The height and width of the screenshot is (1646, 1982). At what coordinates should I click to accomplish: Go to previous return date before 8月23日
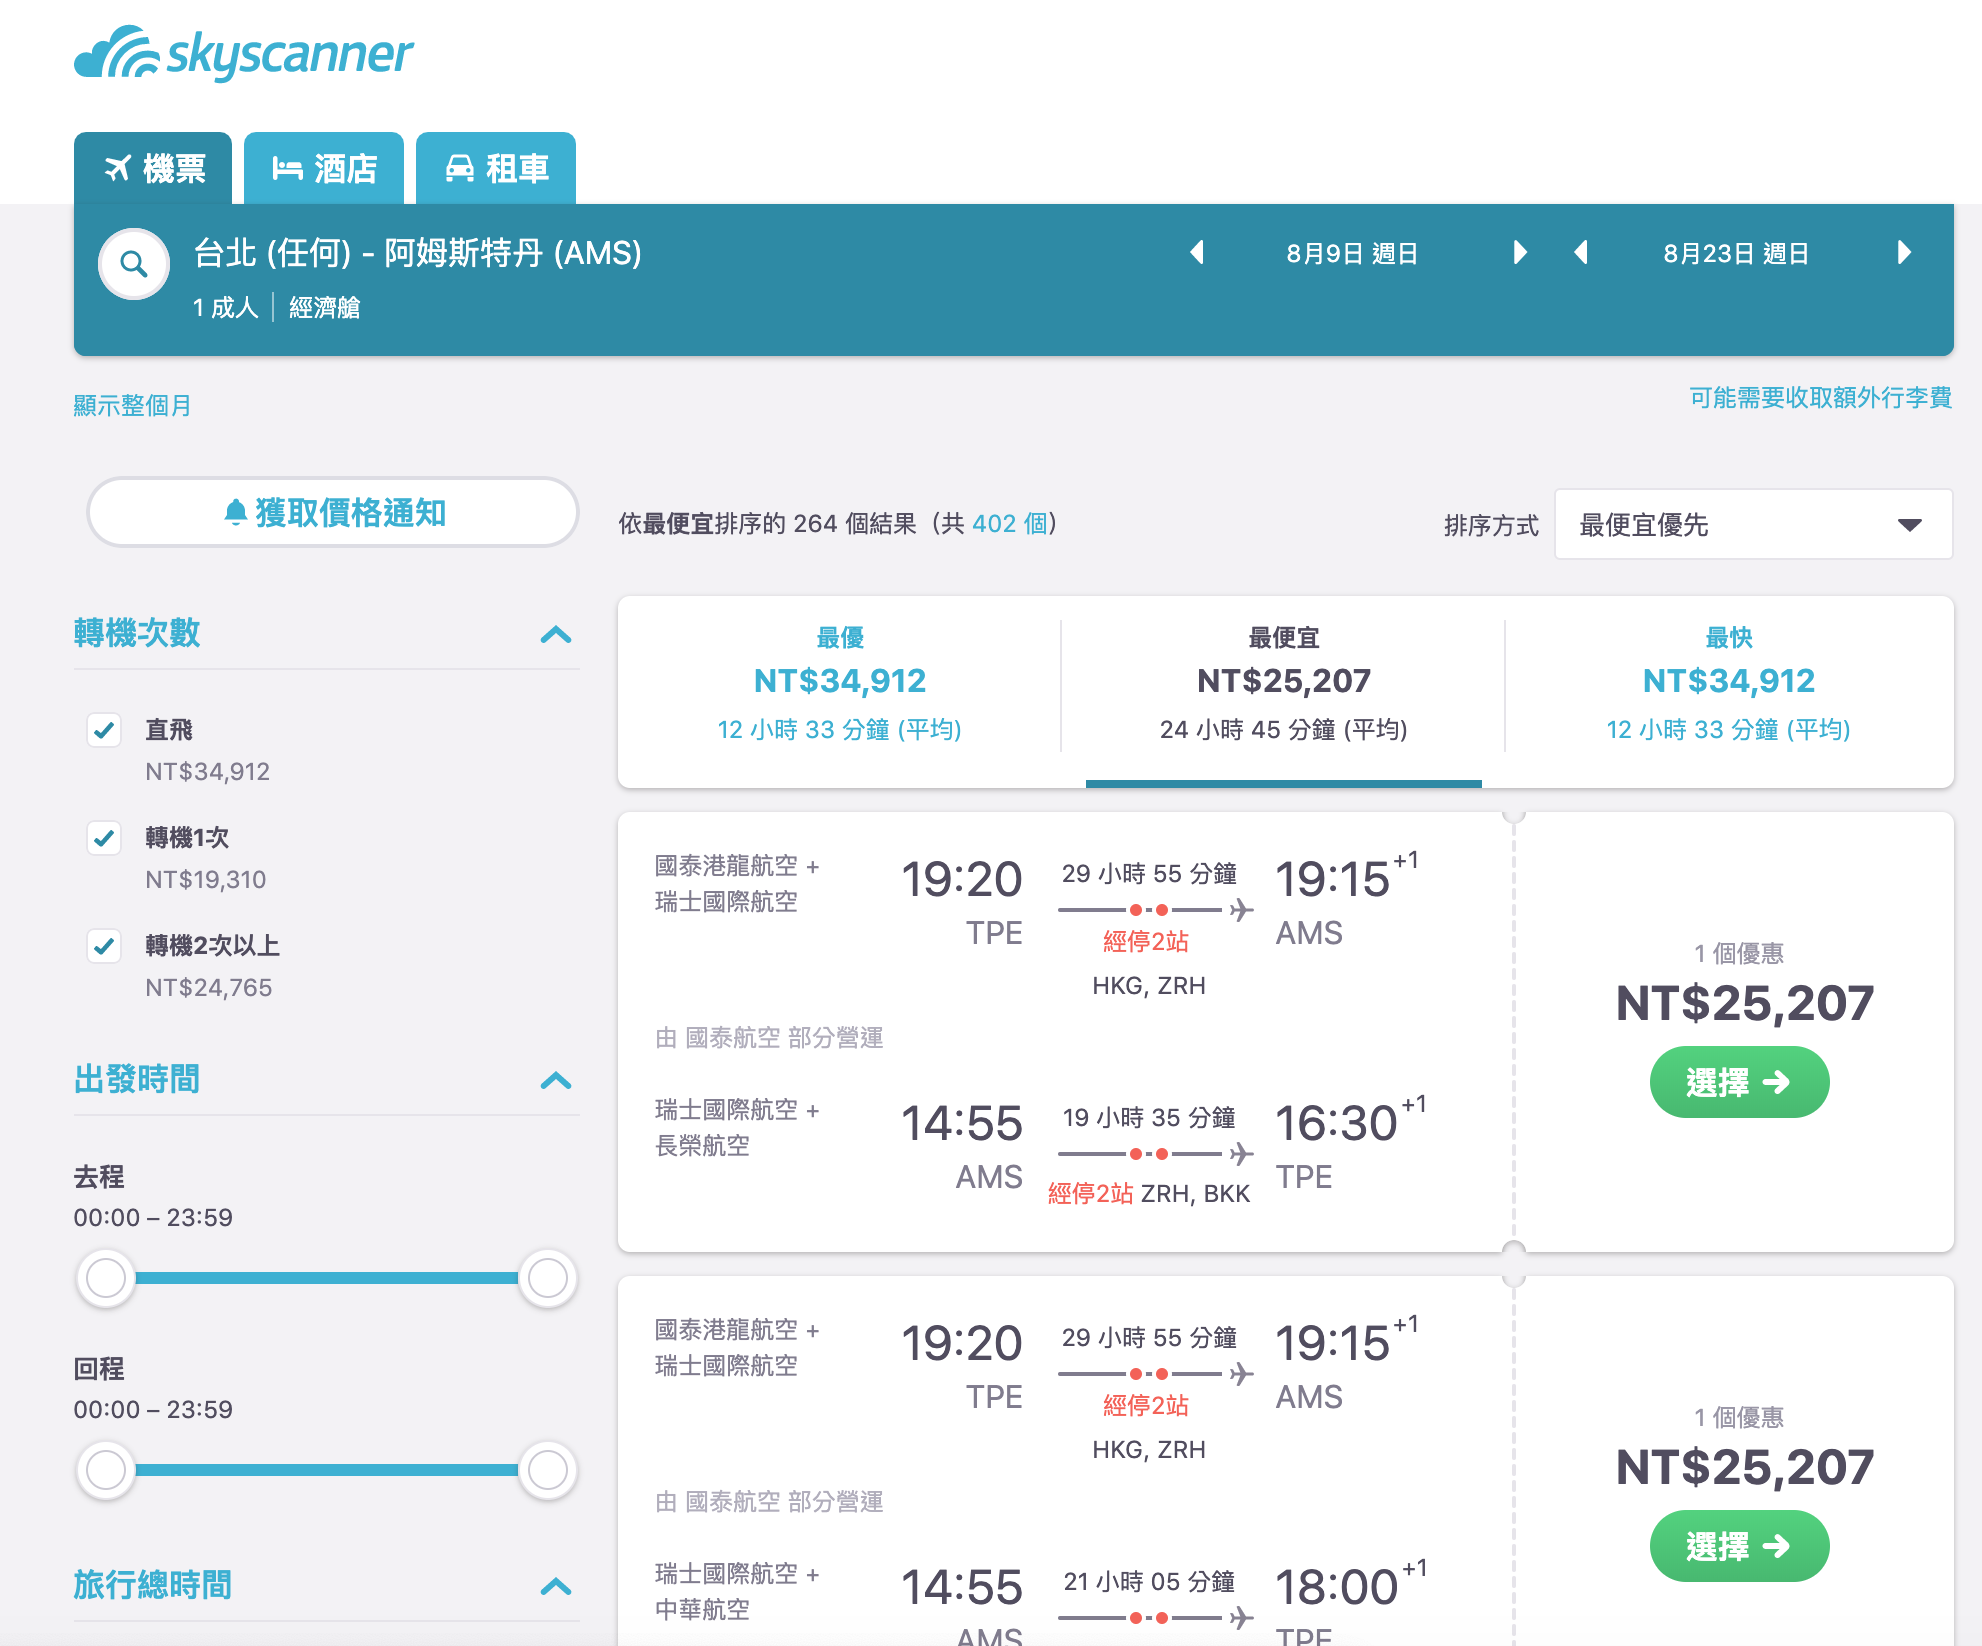click(x=1581, y=253)
